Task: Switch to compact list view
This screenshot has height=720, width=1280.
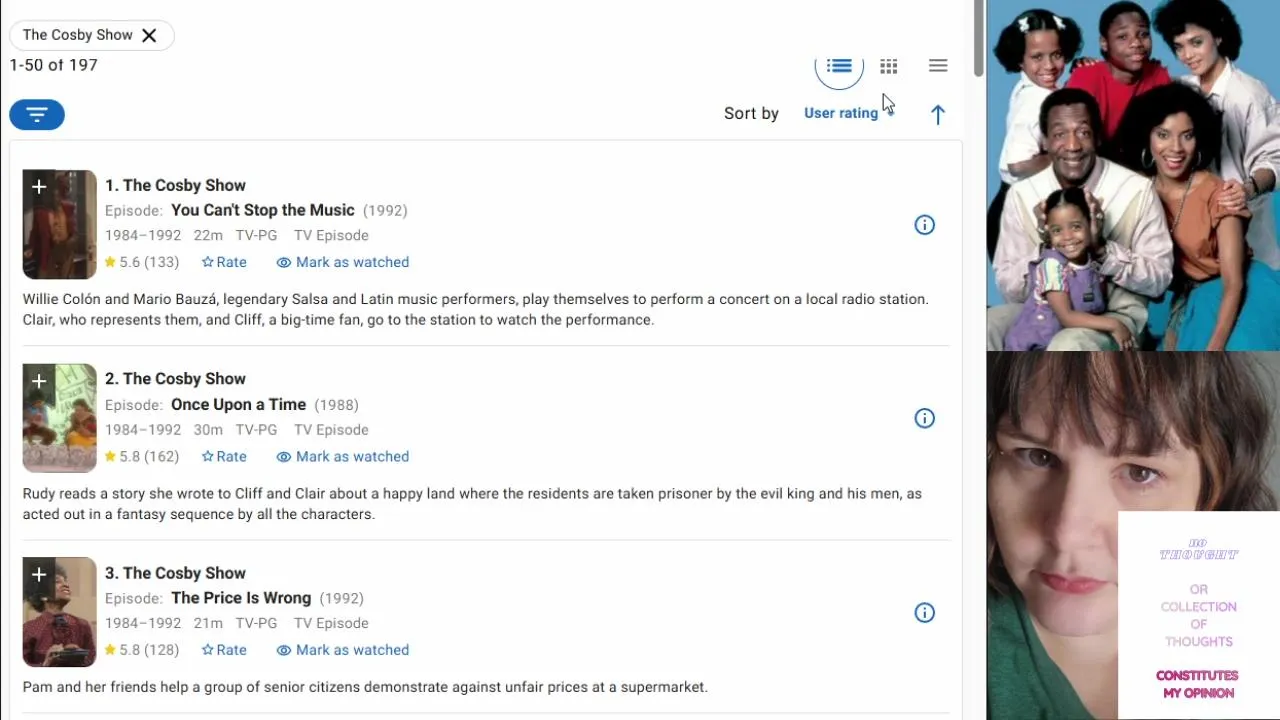Action: click(938, 66)
